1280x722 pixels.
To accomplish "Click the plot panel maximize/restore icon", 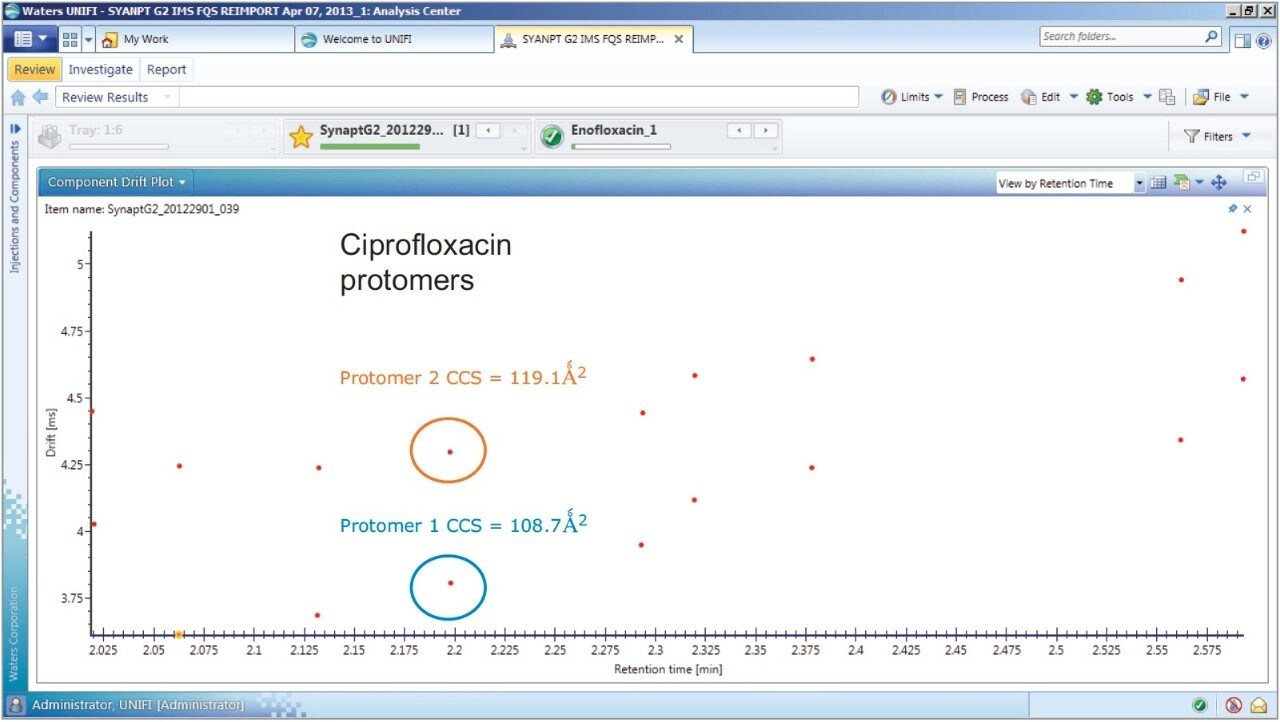I will [x=1253, y=176].
